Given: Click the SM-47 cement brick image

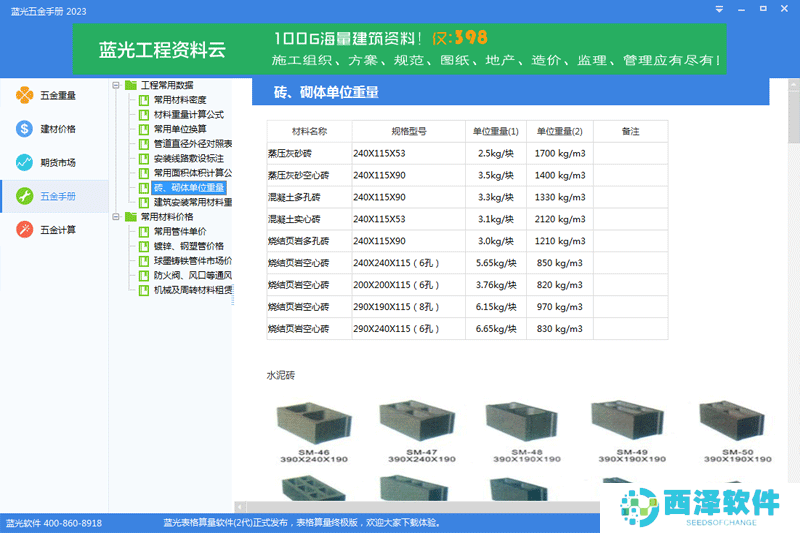Looking at the screenshot, I should (x=417, y=420).
